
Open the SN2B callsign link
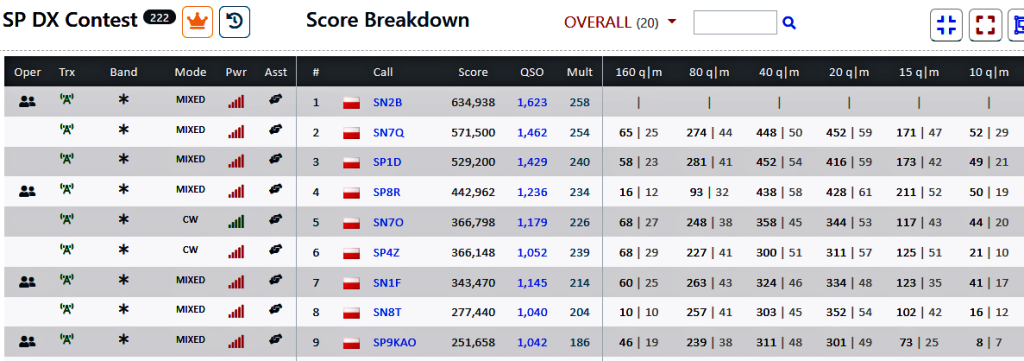click(x=386, y=102)
